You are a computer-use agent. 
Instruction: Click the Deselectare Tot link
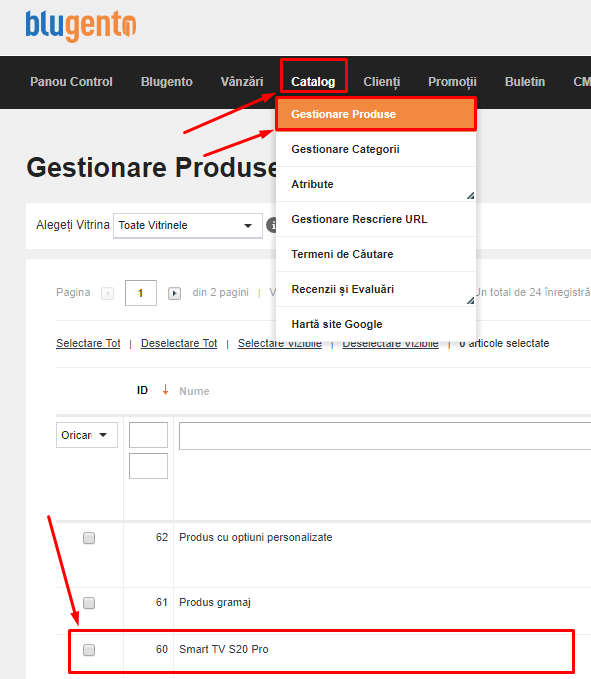179,343
